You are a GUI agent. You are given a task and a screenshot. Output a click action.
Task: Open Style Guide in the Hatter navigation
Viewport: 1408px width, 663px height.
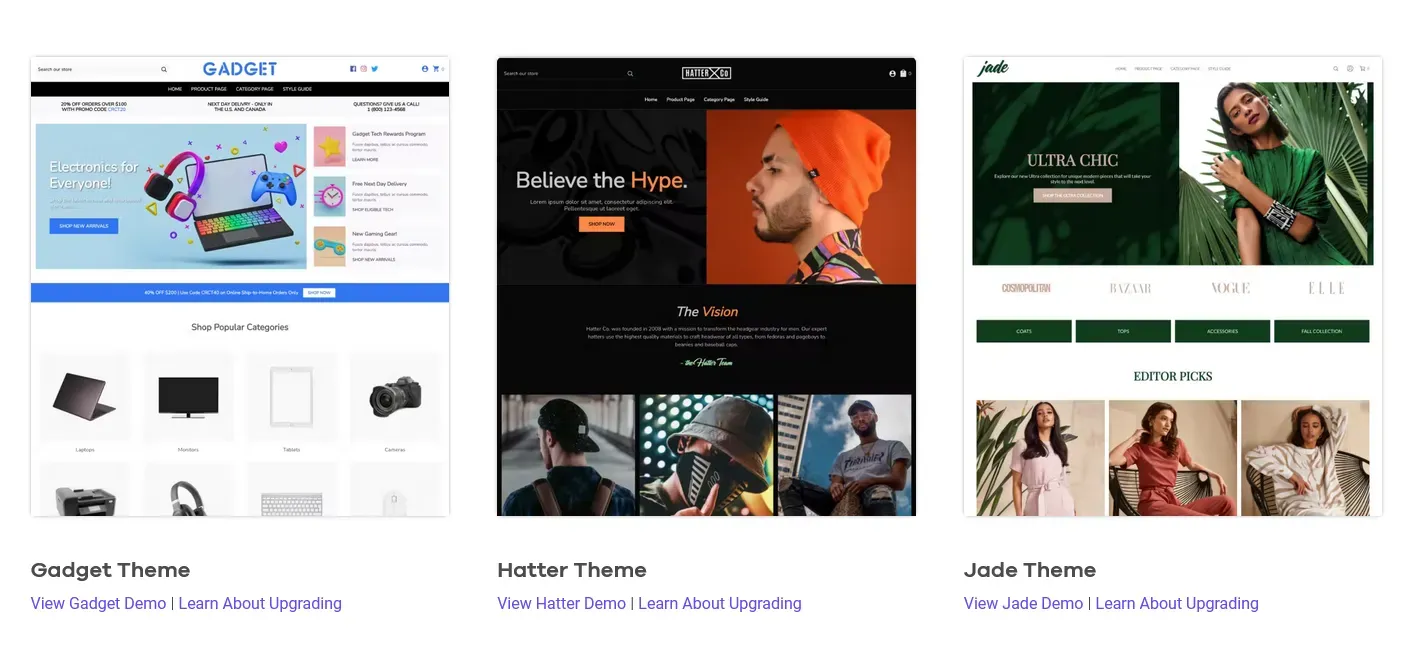pyautogui.click(x=757, y=100)
